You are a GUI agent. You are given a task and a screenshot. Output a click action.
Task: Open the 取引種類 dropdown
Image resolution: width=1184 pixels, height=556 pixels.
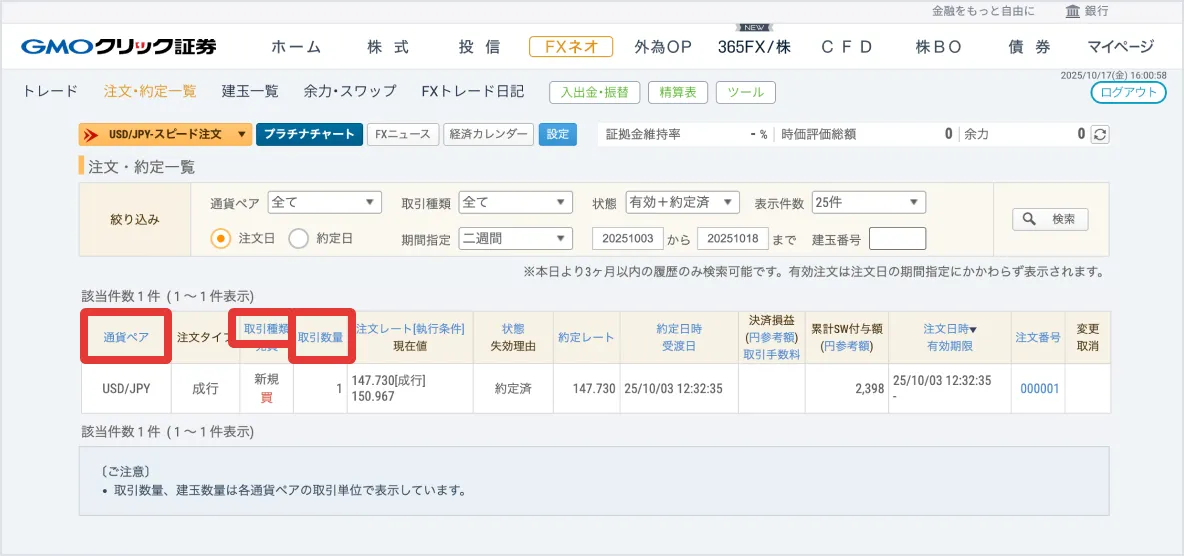515,202
